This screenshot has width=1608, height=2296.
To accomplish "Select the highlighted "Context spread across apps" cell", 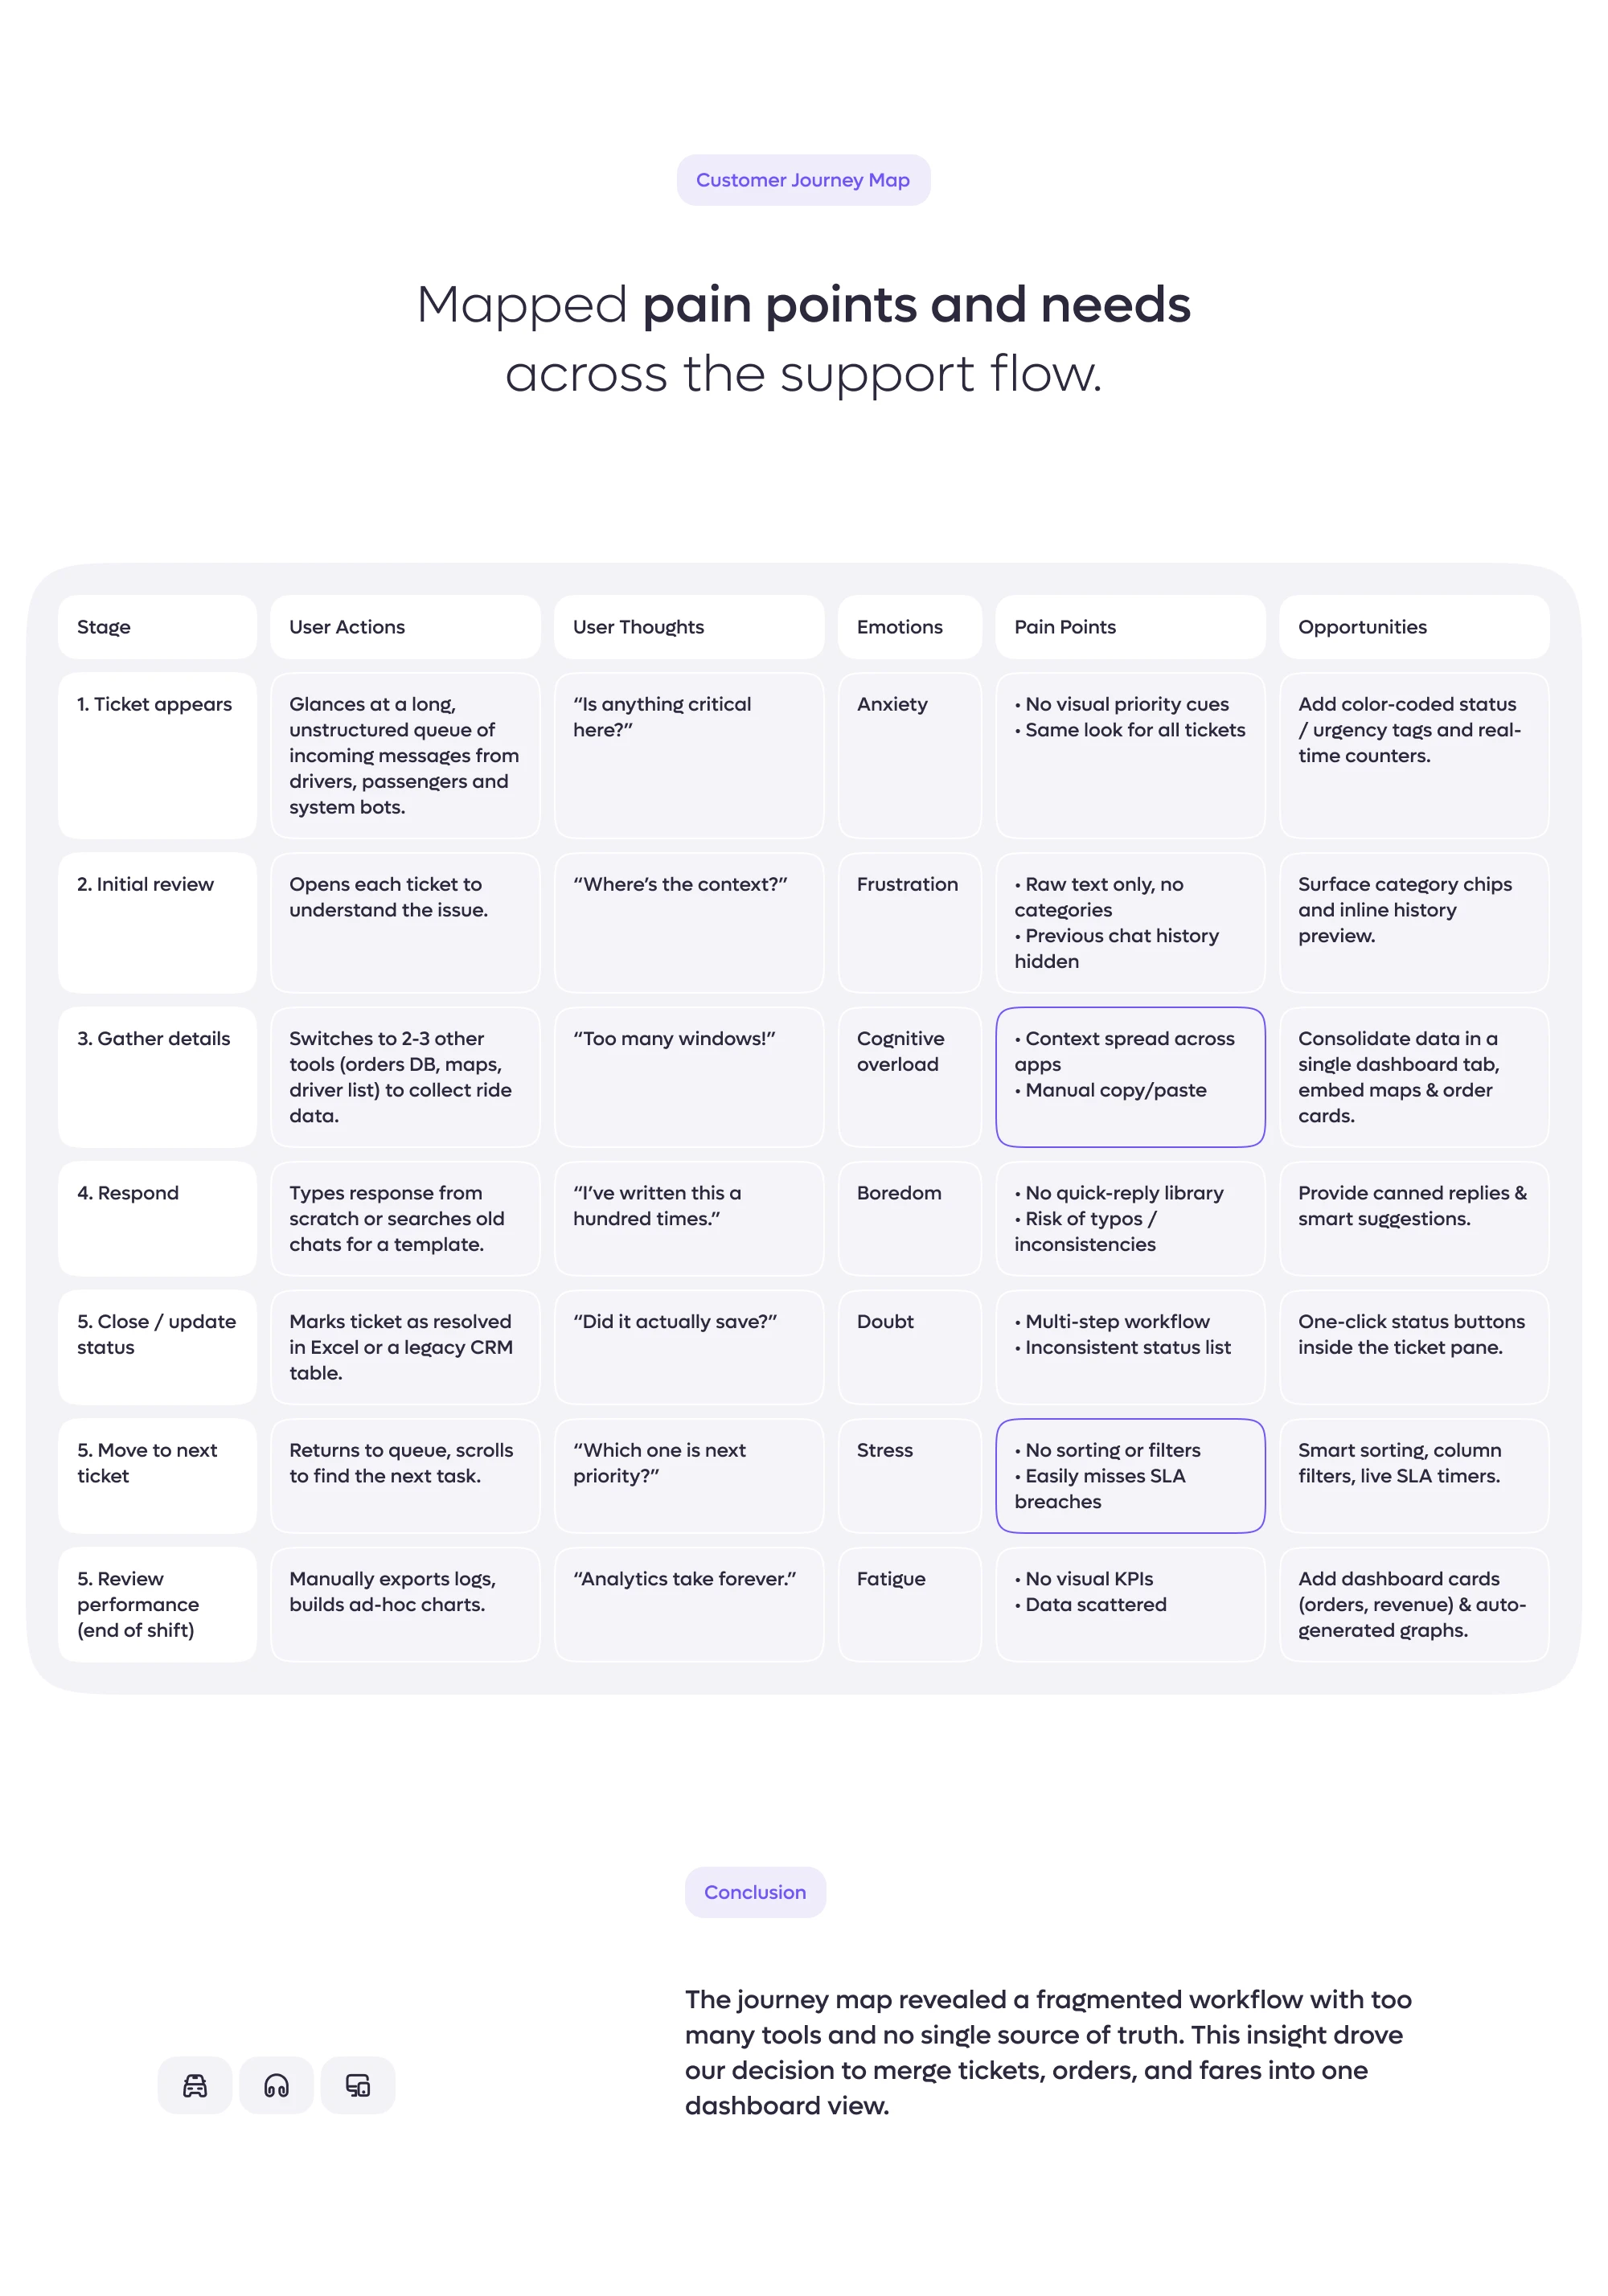I will point(1130,1077).
